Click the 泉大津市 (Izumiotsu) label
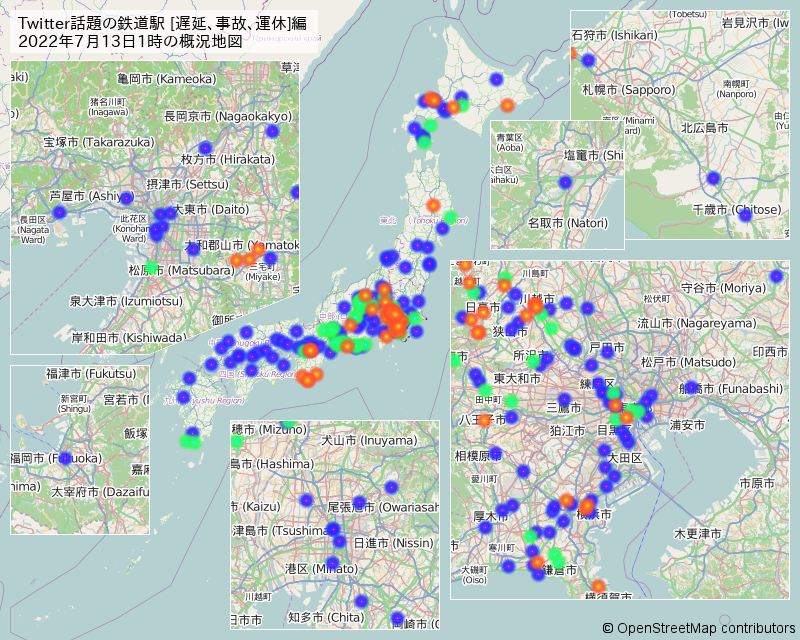Image resolution: width=800 pixels, height=640 pixels. pos(126,301)
